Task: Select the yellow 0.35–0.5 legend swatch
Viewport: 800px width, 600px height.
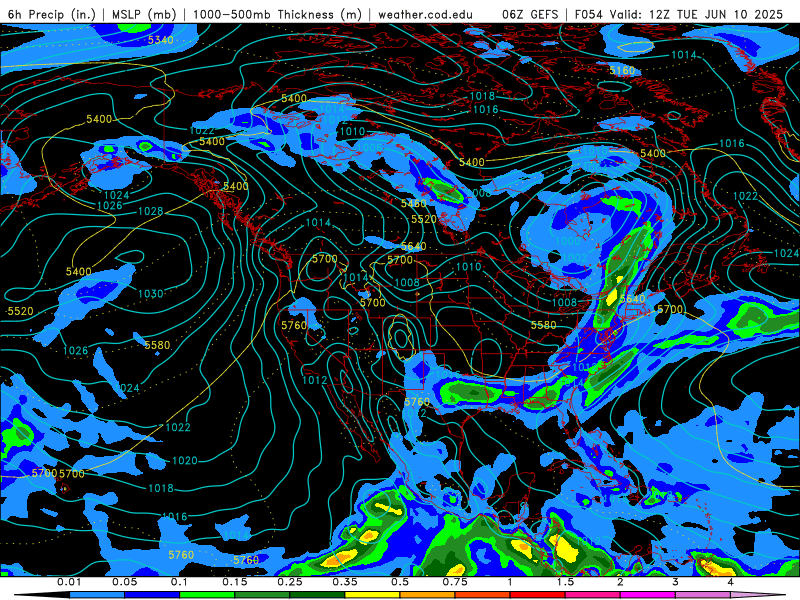Action: [x=372, y=595]
